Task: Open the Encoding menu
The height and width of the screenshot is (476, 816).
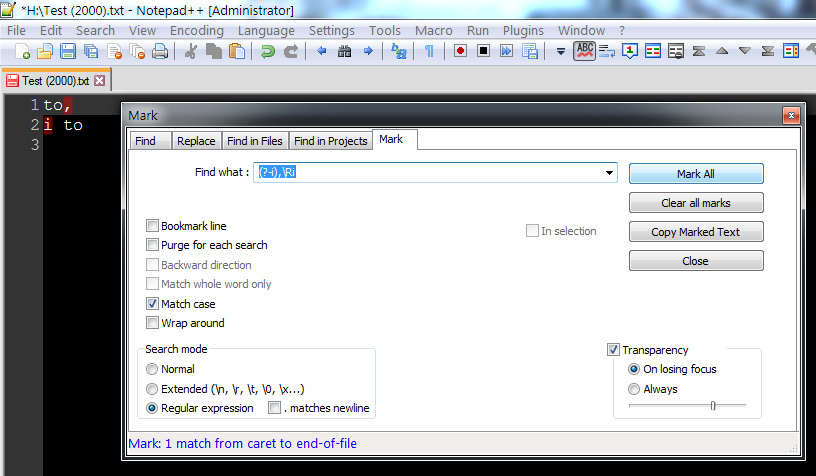Action: (x=197, y=31)
